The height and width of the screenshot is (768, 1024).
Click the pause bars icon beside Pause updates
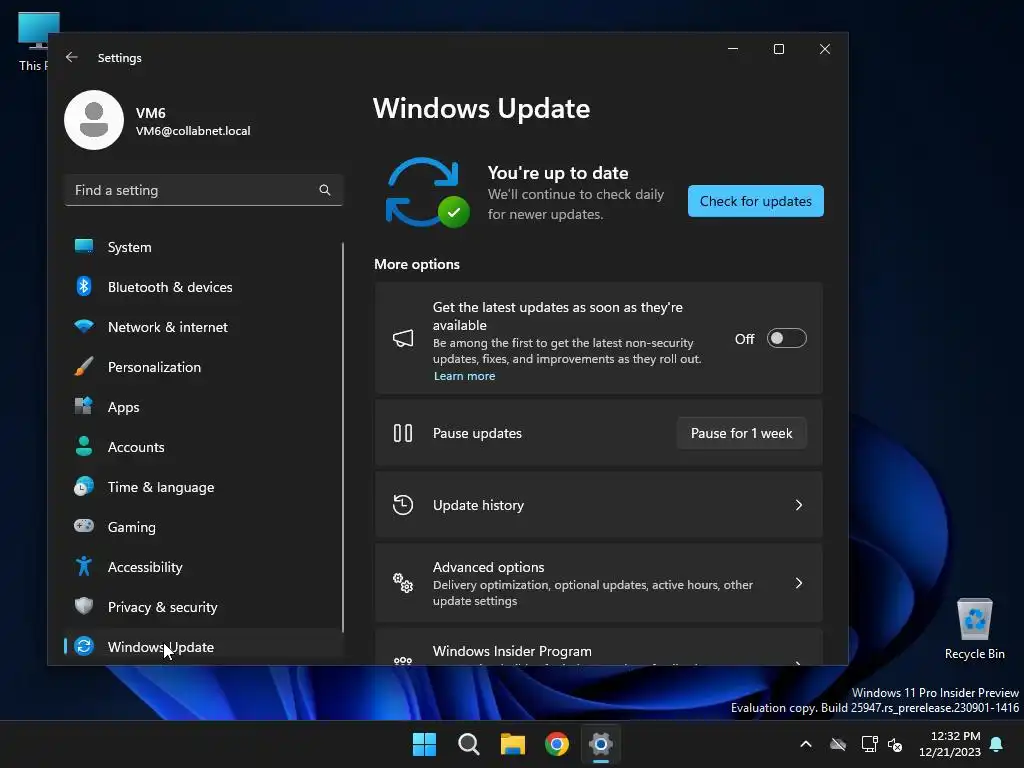(403, 433)
